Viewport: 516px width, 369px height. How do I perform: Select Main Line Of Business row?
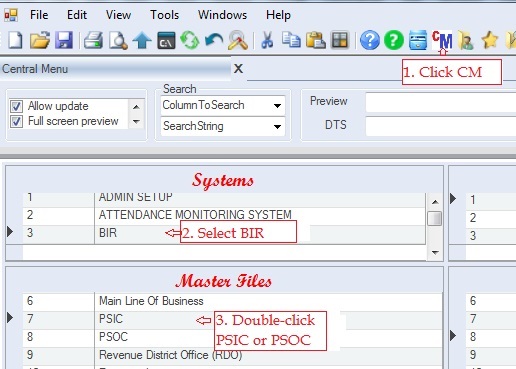click(232, 302)
